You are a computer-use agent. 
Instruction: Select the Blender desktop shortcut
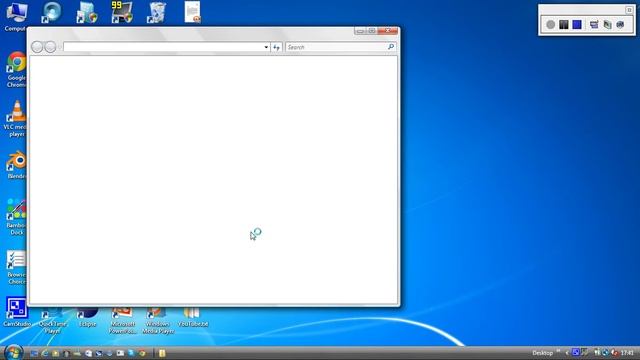16,165
